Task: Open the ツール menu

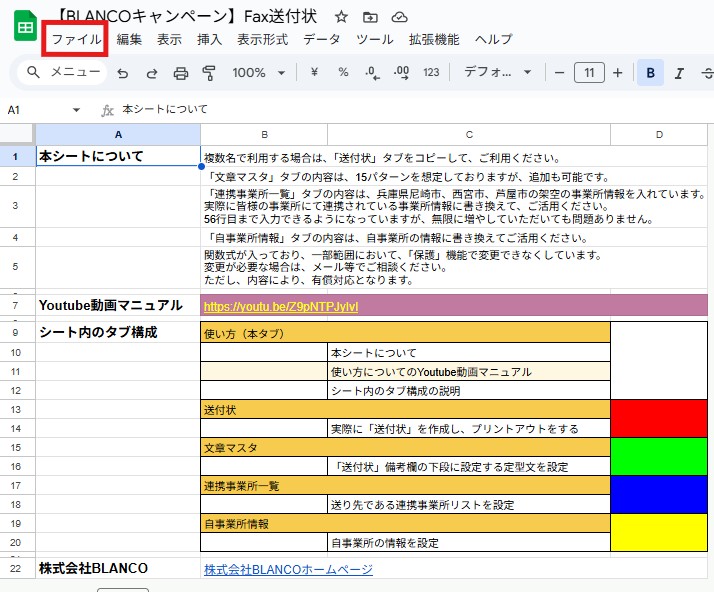Action: (x=375, y=40)
